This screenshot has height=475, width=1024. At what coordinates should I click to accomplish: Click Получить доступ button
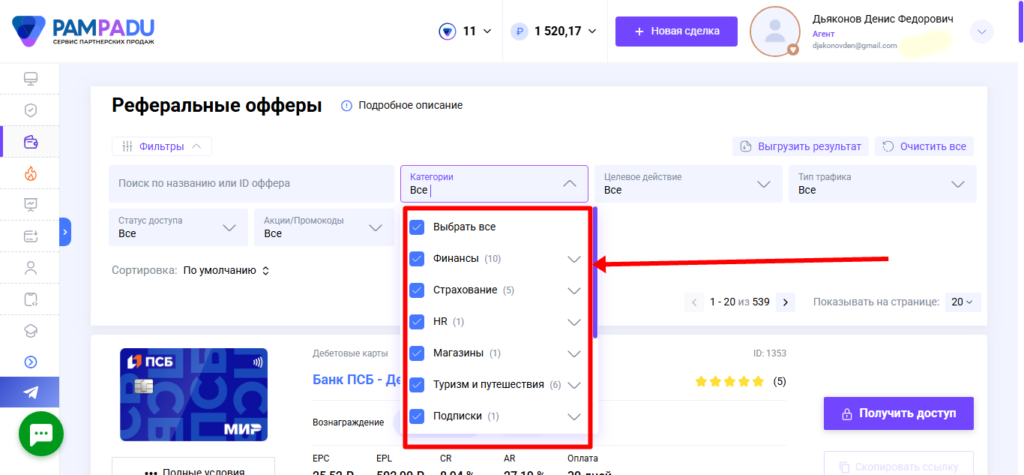[x=899, y=413]
